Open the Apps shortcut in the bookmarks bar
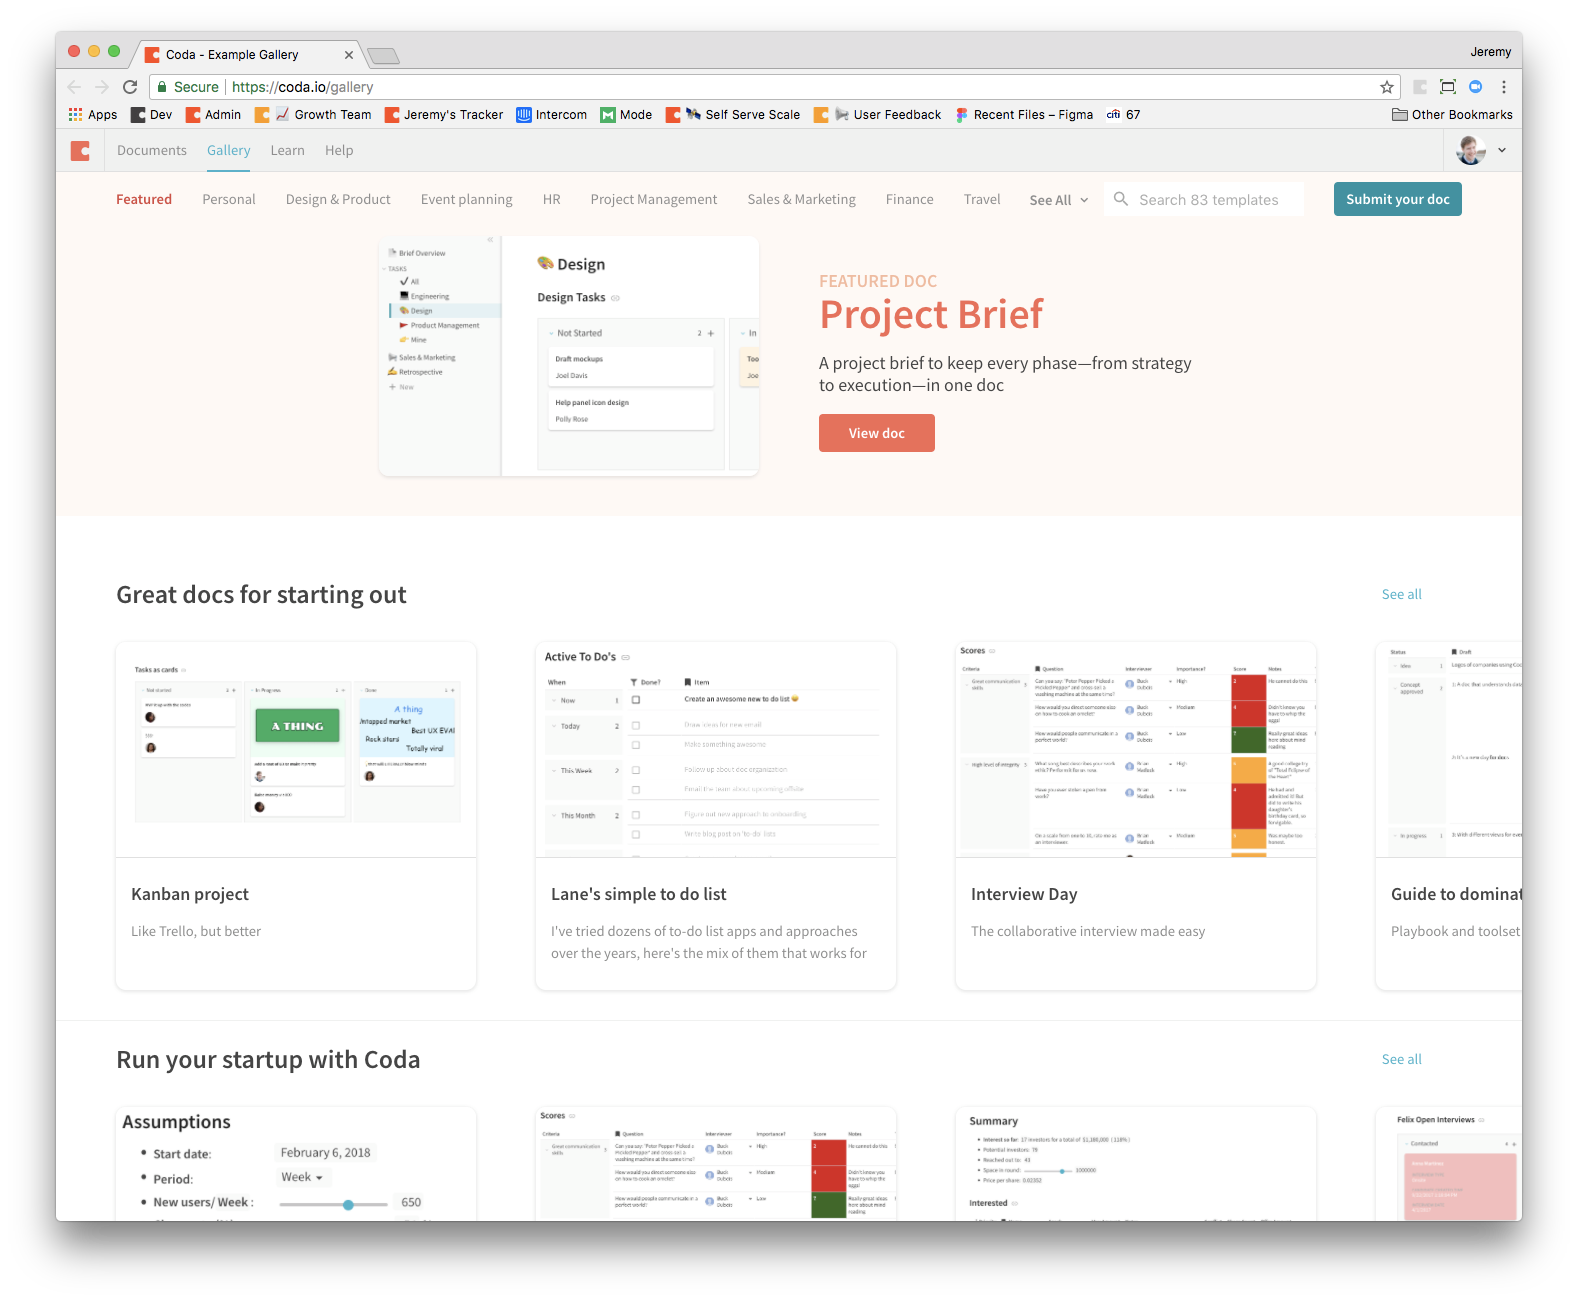 pos(93,115)
